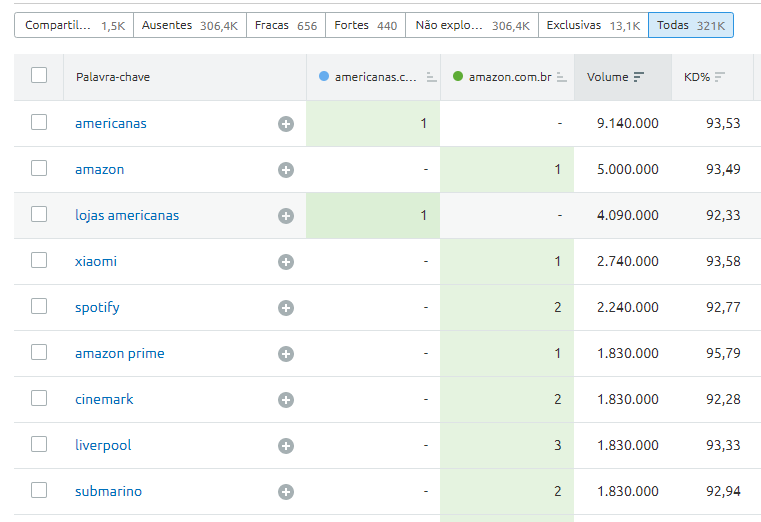
Task: Select the liverpool row checkbox
Action: click(x=39, y=444)
